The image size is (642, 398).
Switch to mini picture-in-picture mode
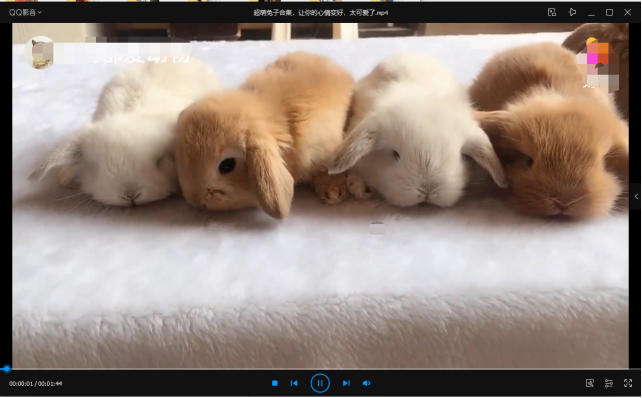coord(552,12)
